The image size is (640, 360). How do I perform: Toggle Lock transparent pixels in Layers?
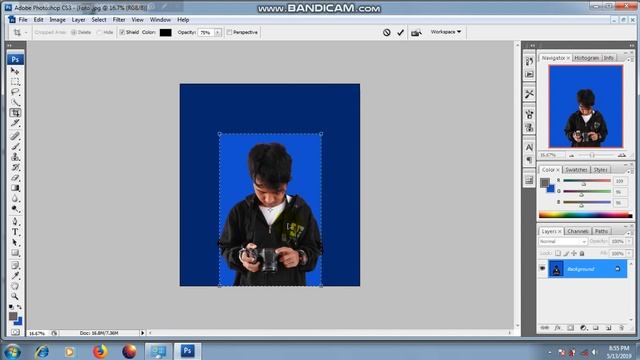click(x=558, y=253)
